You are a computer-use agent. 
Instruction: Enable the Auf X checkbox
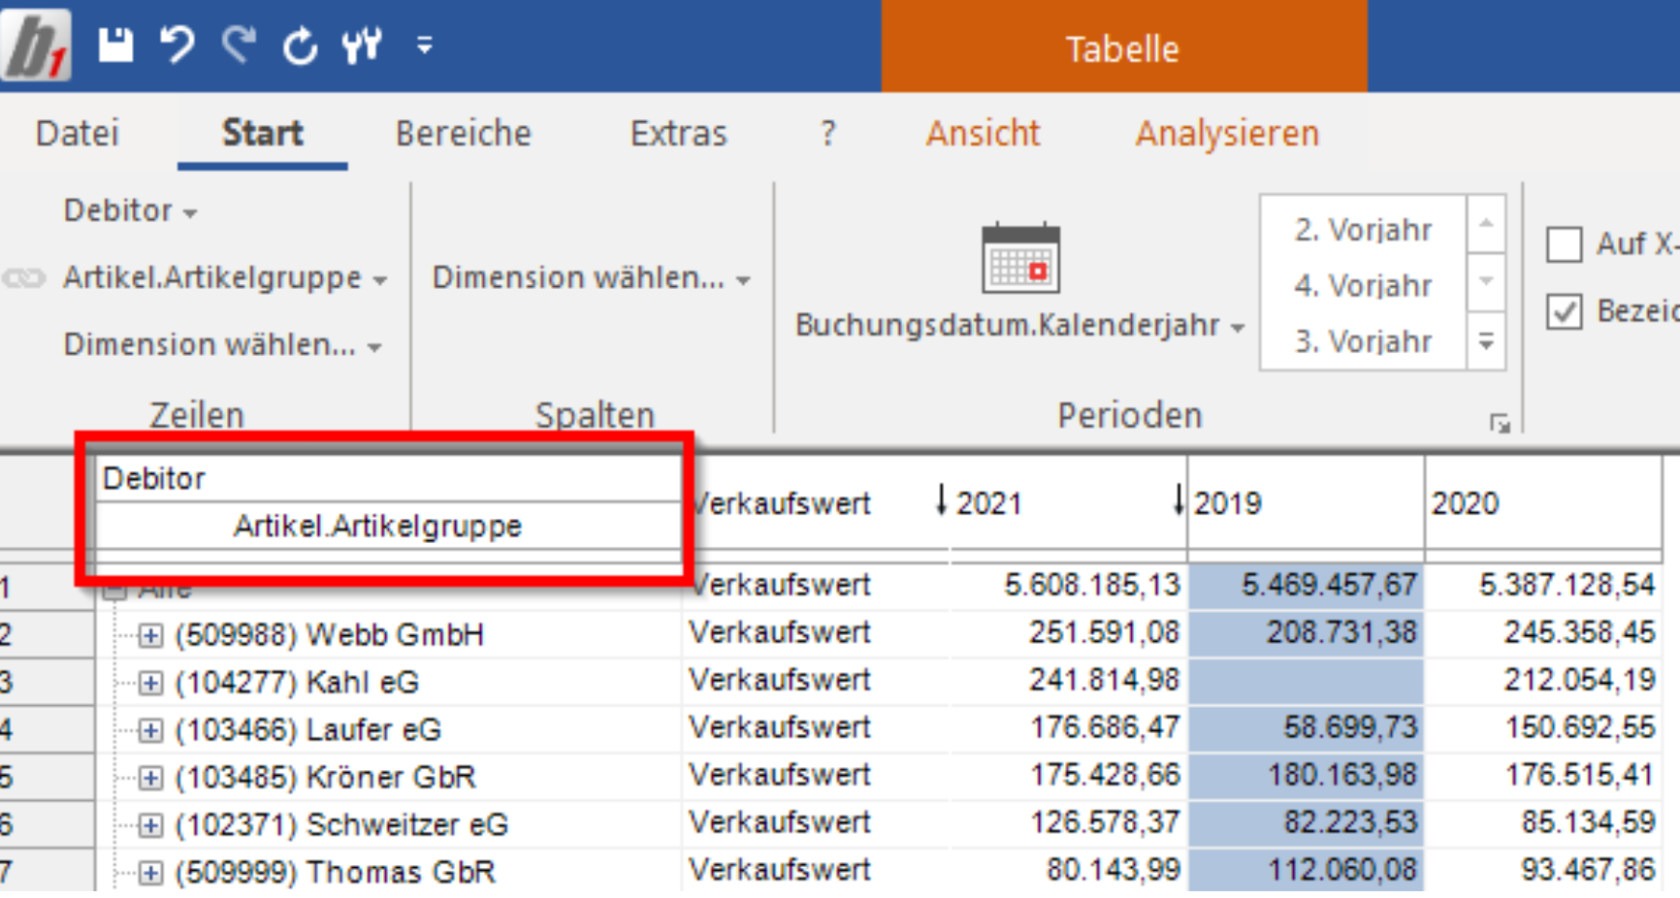(1564, 244)
